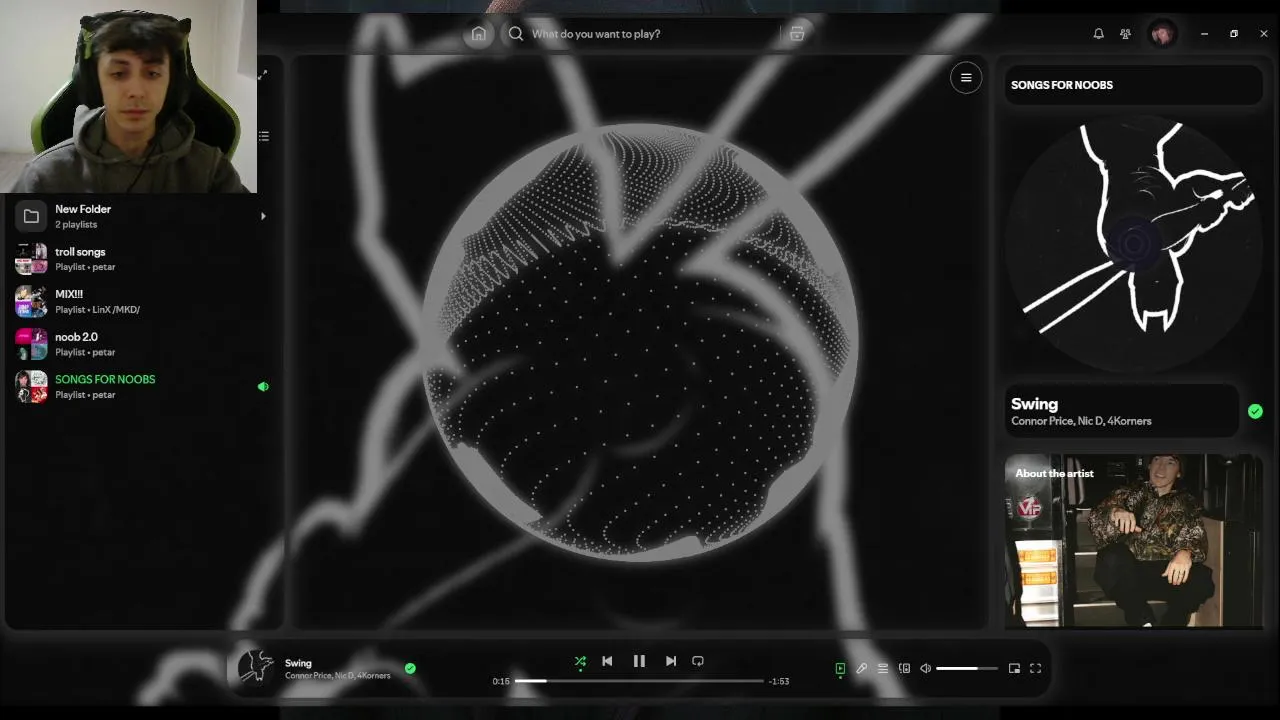Open noob 2.0 playlist
Viewport: 1280px width, 720px height.
(142, 344)
